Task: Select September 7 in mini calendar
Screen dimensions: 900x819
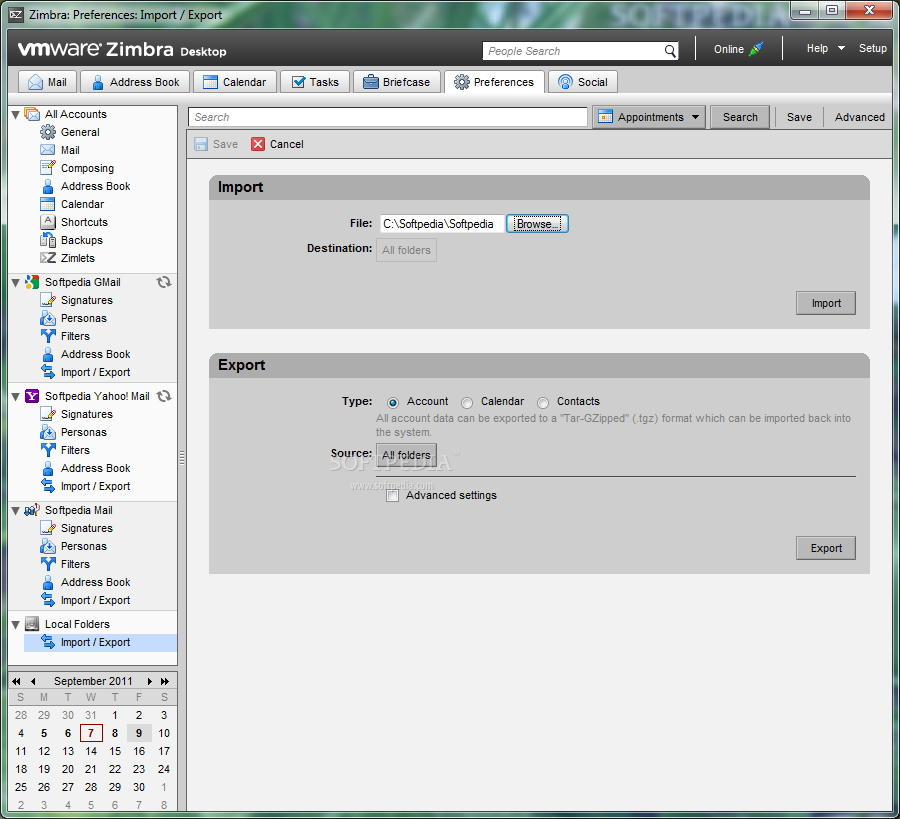Action: pos(91,733)
